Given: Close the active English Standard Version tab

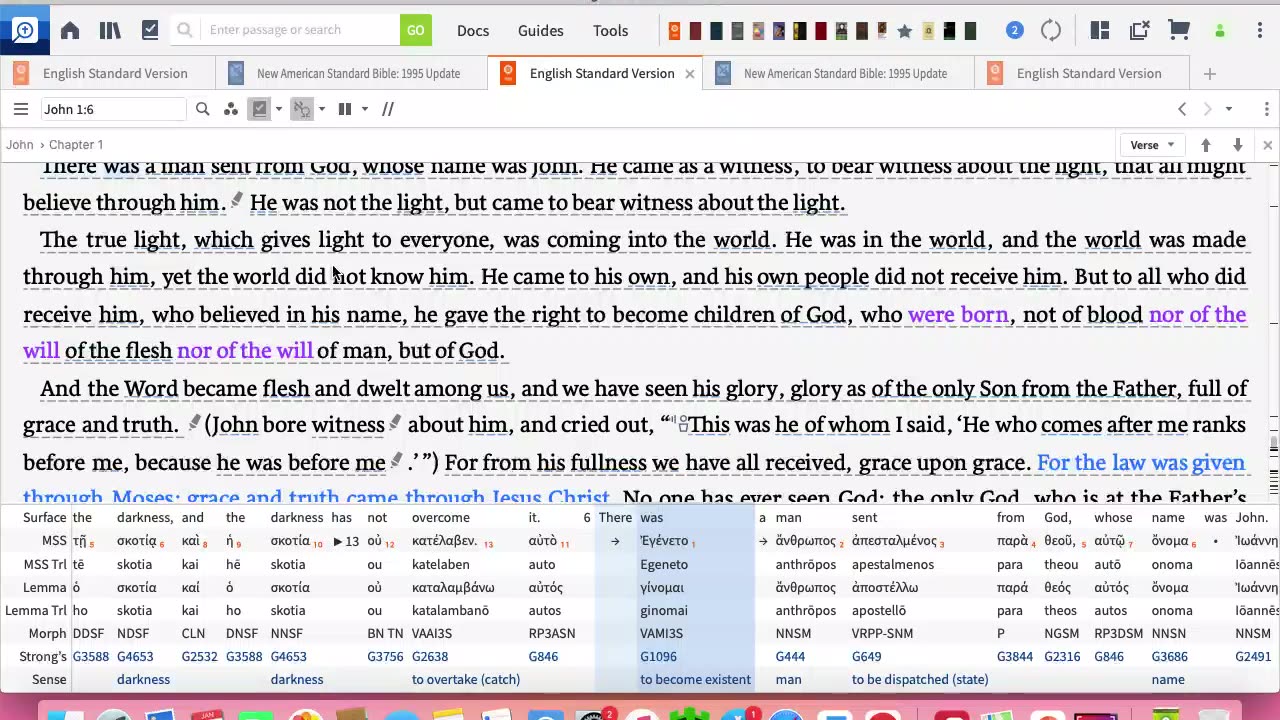Looking at the screenshot, I should tap(689, 73).
